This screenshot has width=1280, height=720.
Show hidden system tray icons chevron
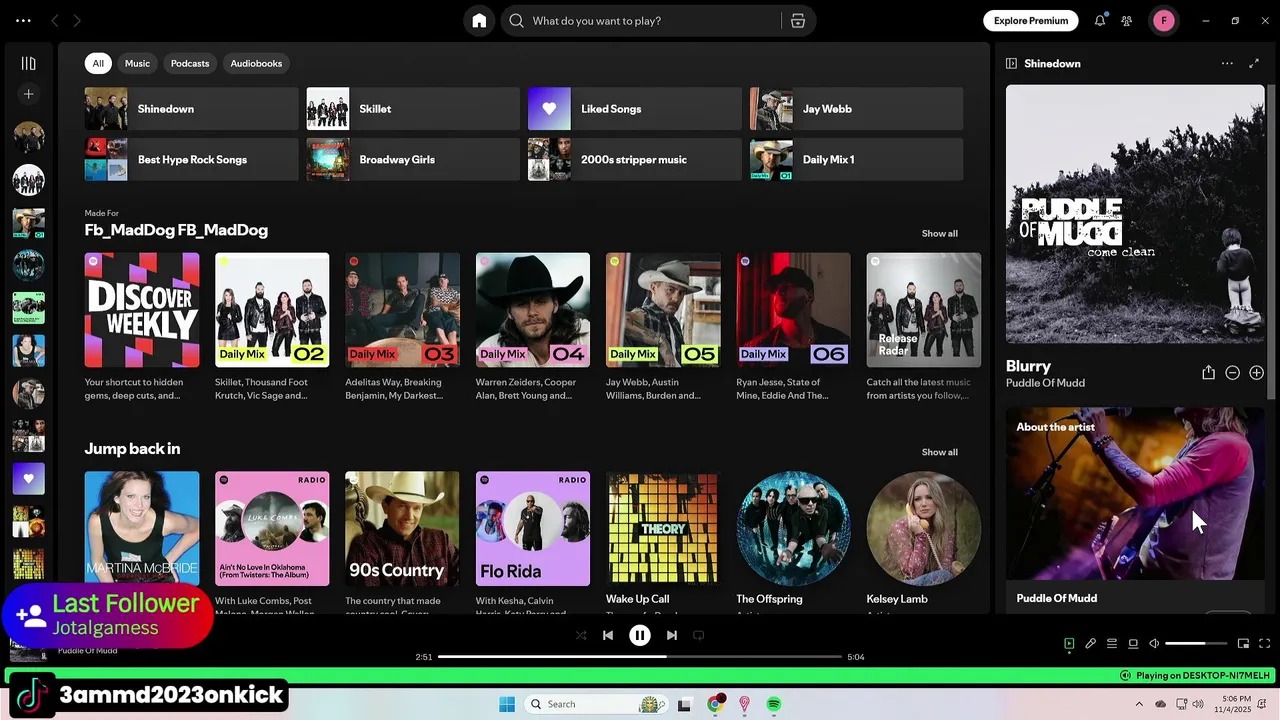click(1139, 704)
